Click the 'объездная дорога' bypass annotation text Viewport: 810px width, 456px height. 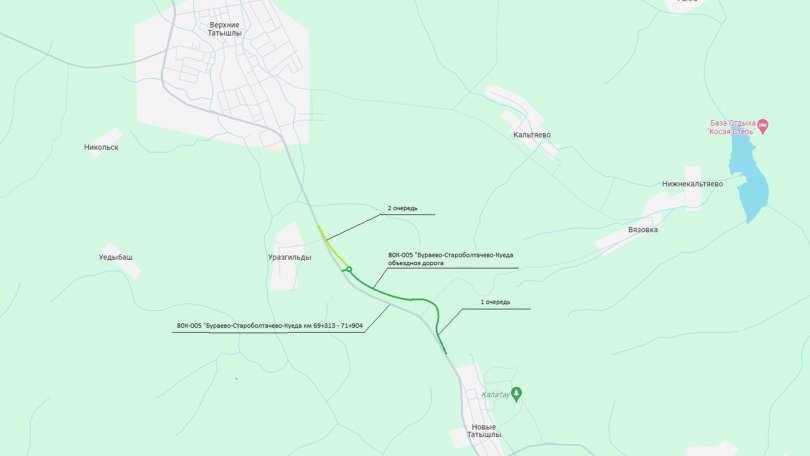416,263
